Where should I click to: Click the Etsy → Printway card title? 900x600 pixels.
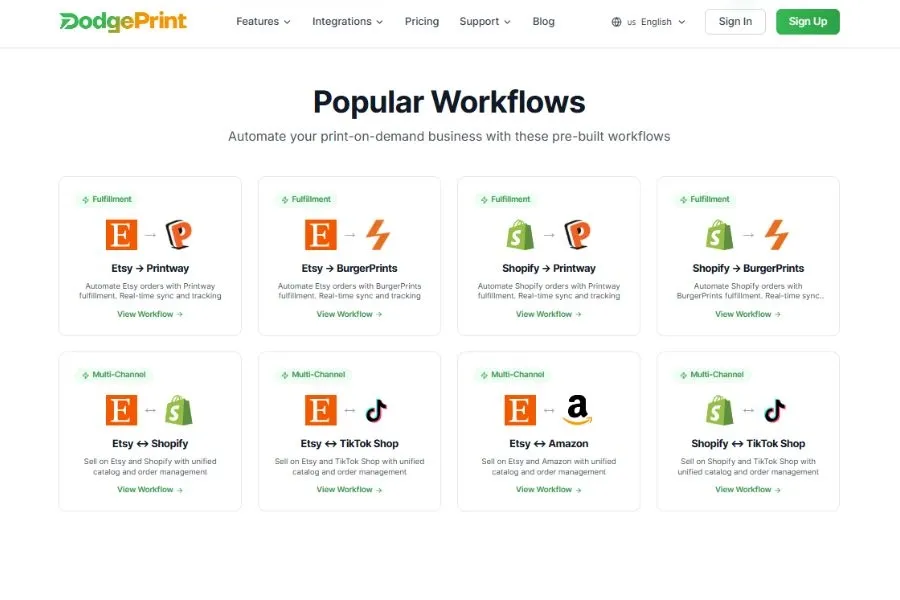tap(150, 268)
